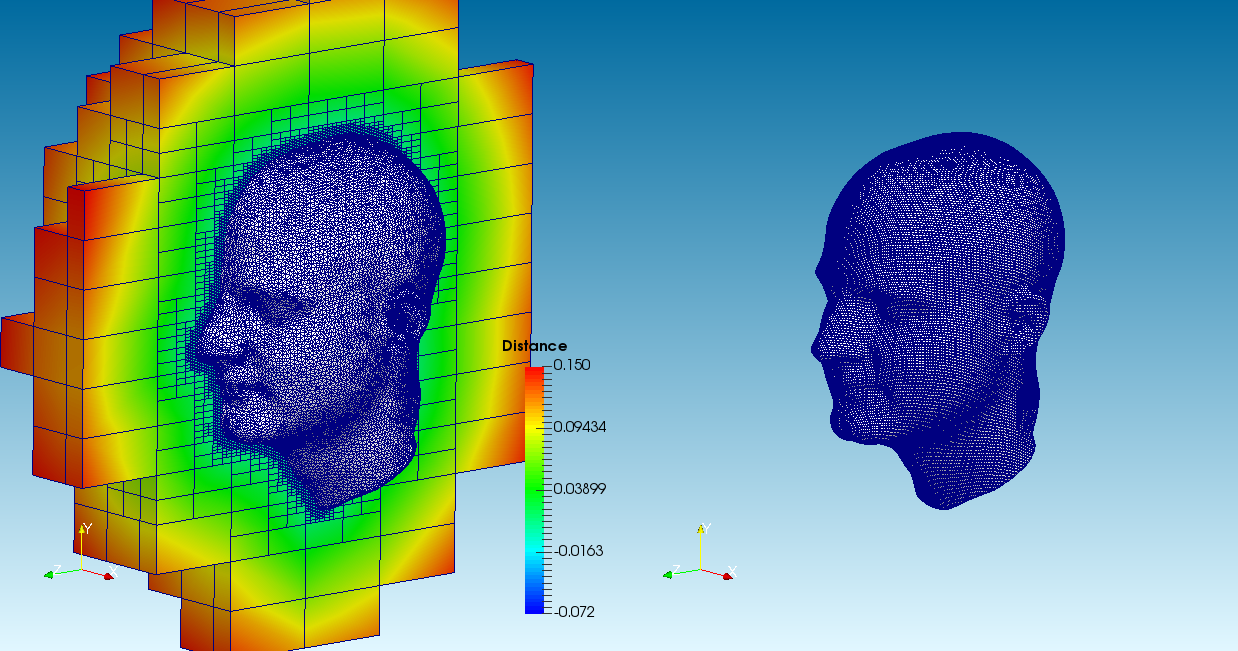Click the Z label of right orientation axes

point(676,570)
